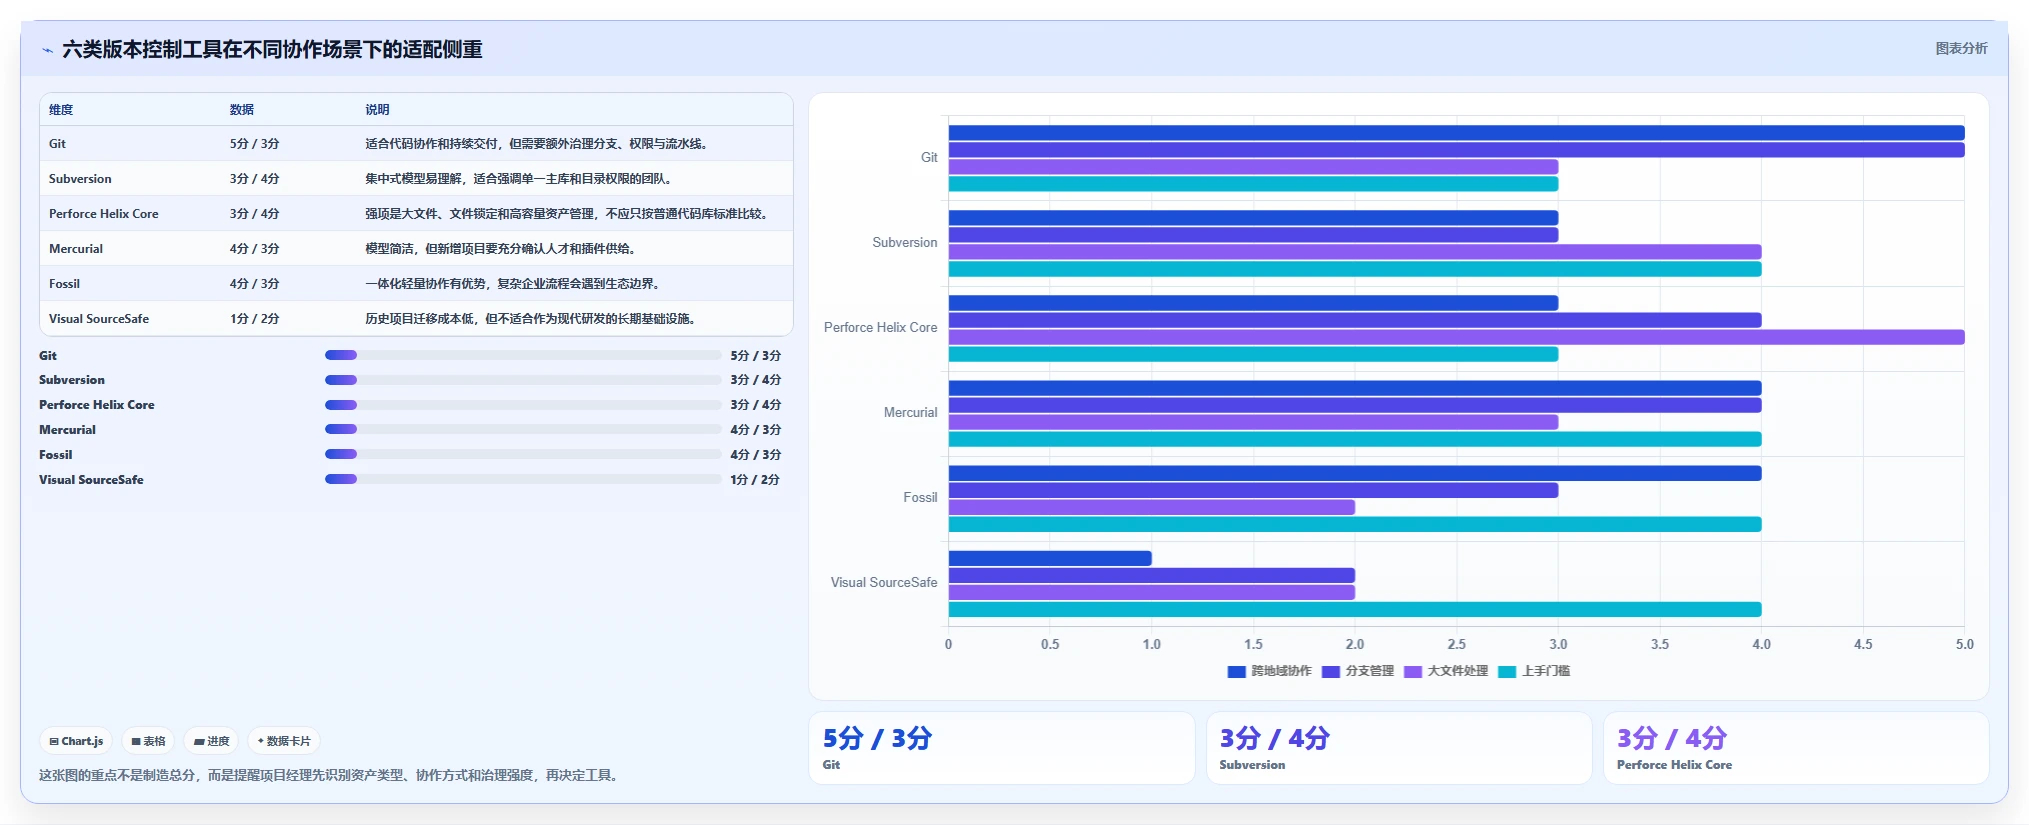
Task: Click the Visual SourceSafe progress bar
Action: [x=523, y=479]
